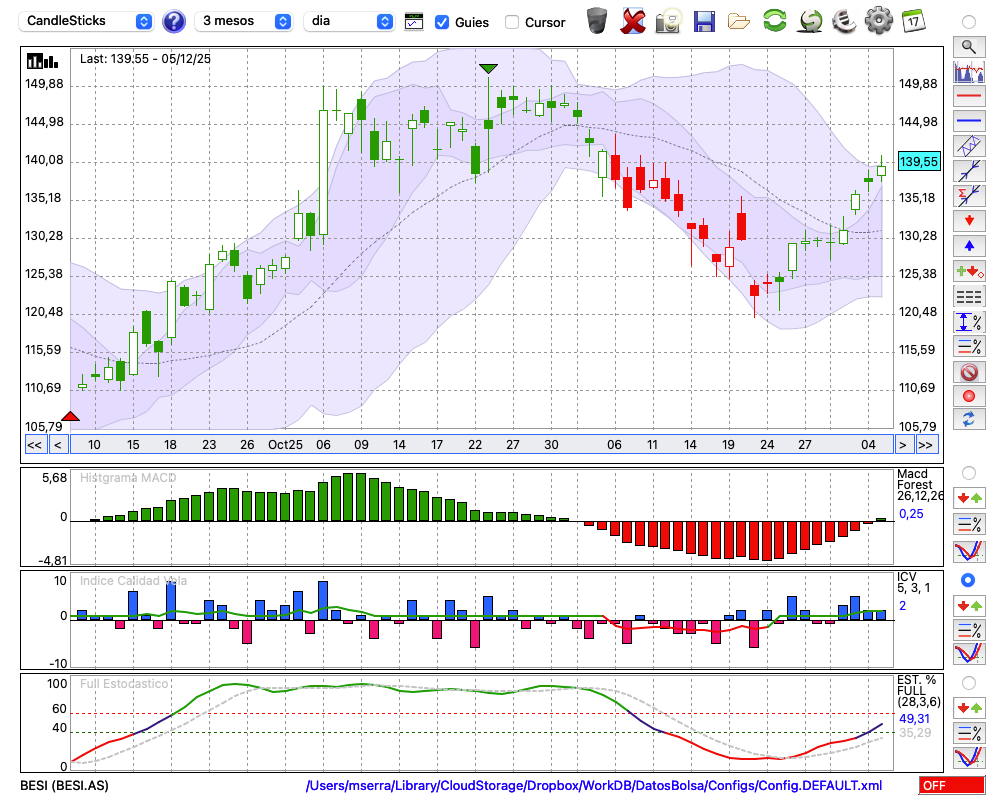Open settings with the gear icon
The width and height of the screenshot is (1000, 800).
[x=879, y=20]
